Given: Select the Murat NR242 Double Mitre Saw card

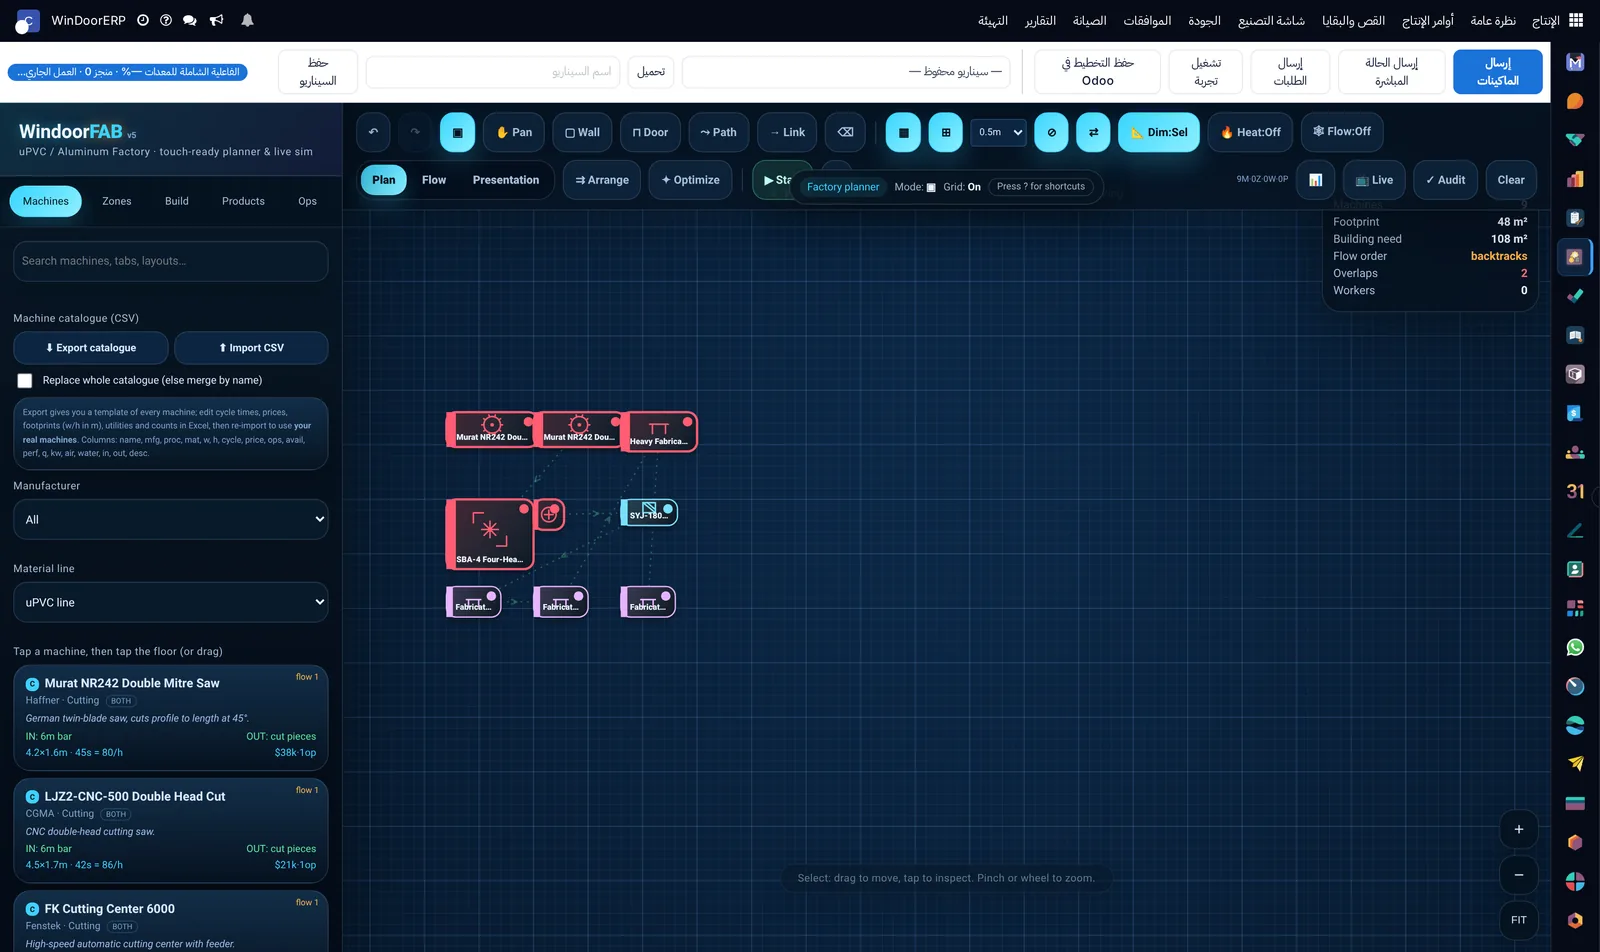Looking at the screenshot, I should pyautogui.click(x=170, y=718).
